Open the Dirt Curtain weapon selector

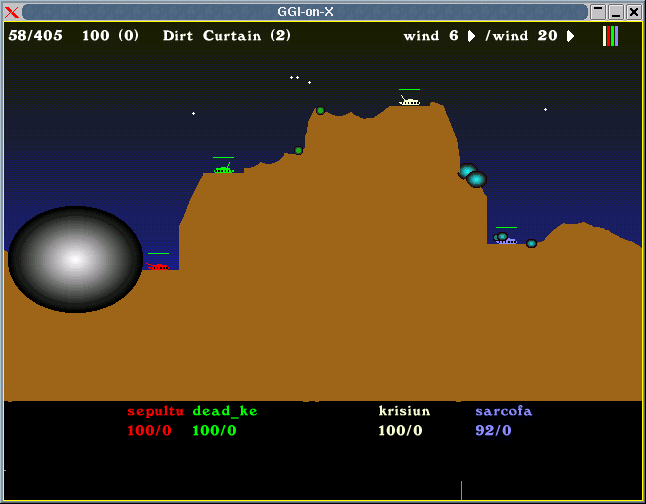[227, 36]
